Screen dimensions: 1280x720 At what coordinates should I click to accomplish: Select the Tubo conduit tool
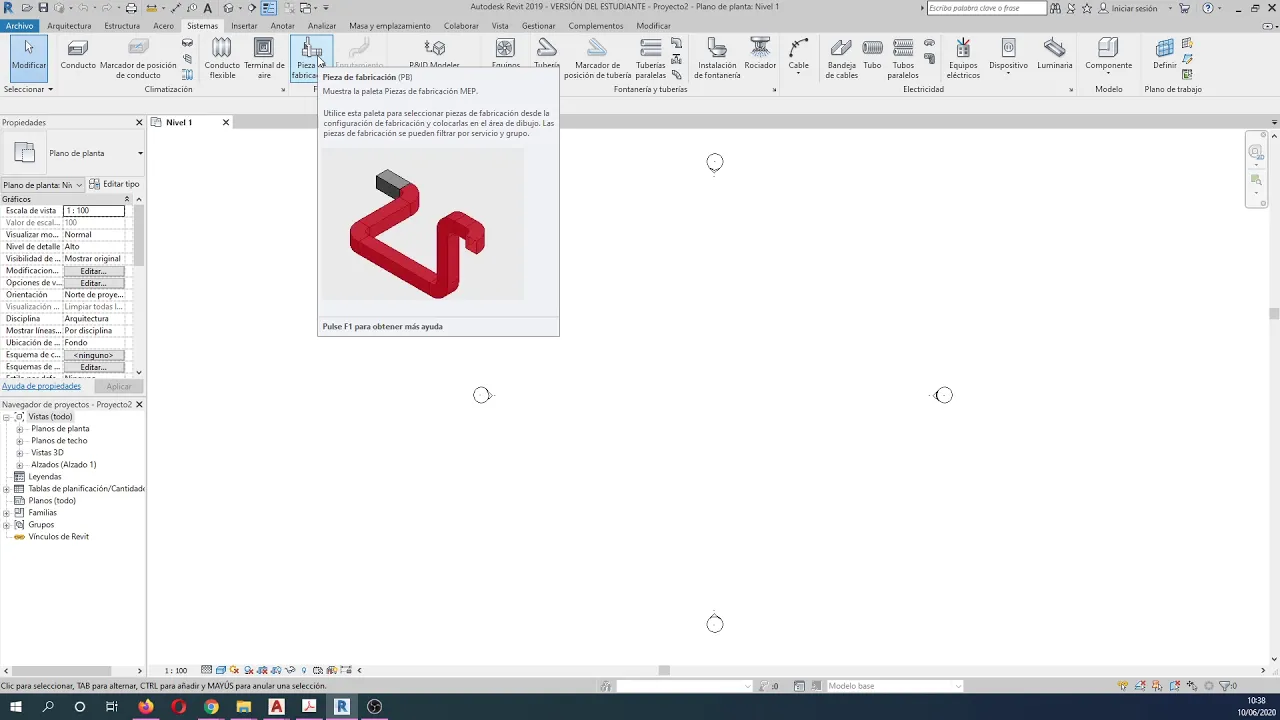872,55
